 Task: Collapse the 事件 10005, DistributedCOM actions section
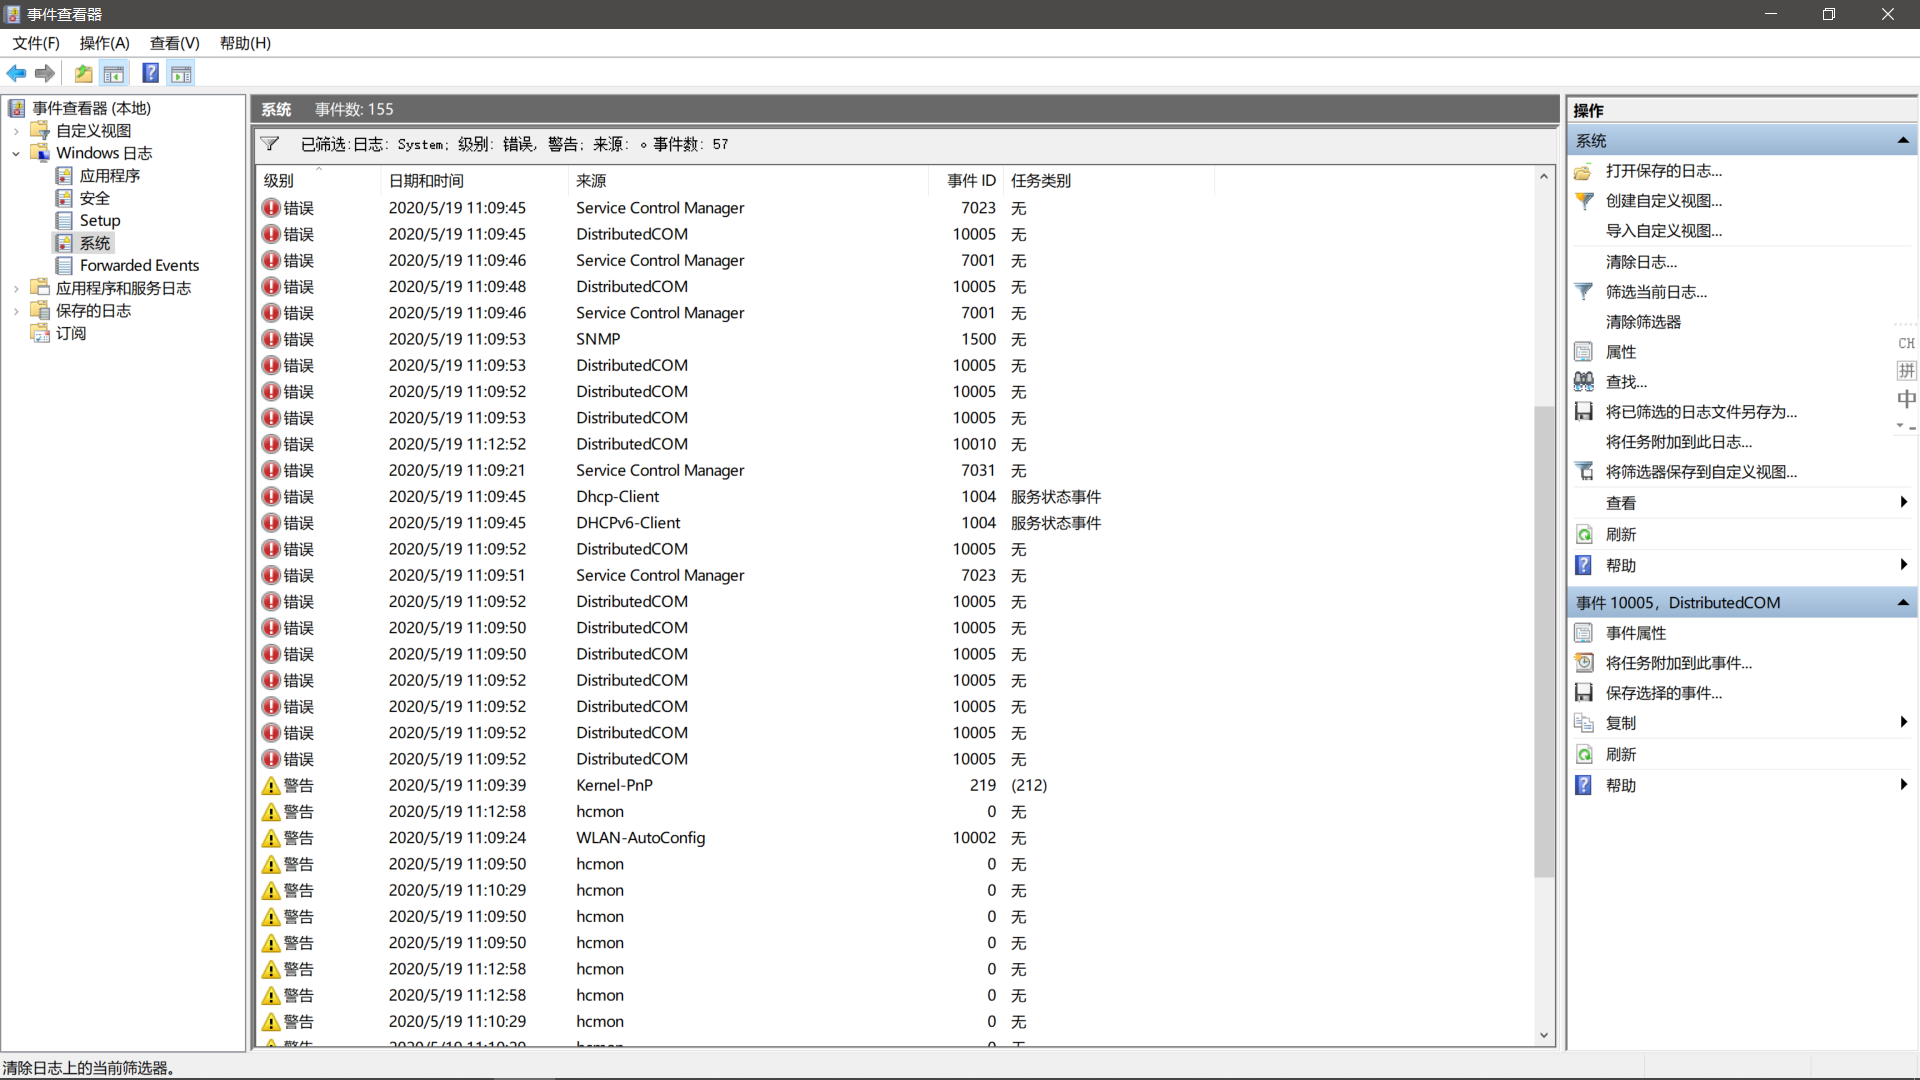click(1904, 602)
